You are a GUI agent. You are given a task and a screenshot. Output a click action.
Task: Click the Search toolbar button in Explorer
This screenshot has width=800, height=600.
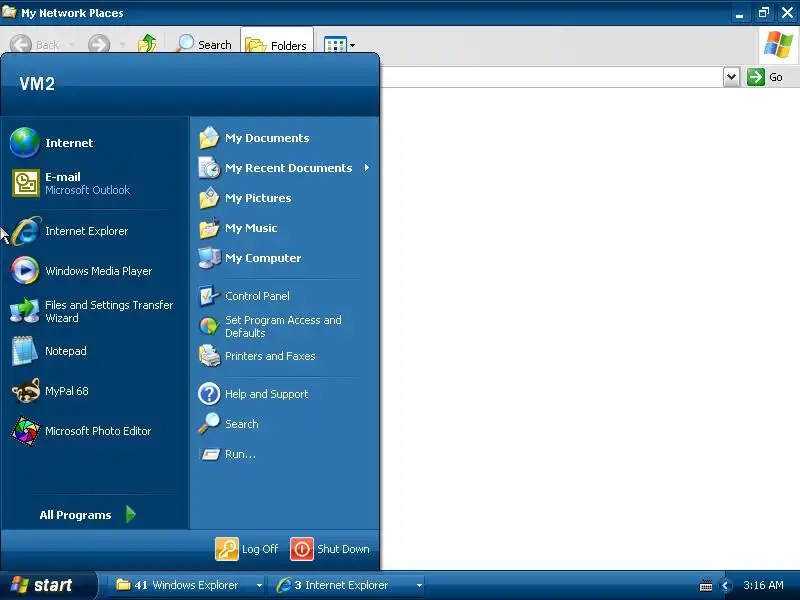pyautogui.click(x=204, y=44)
